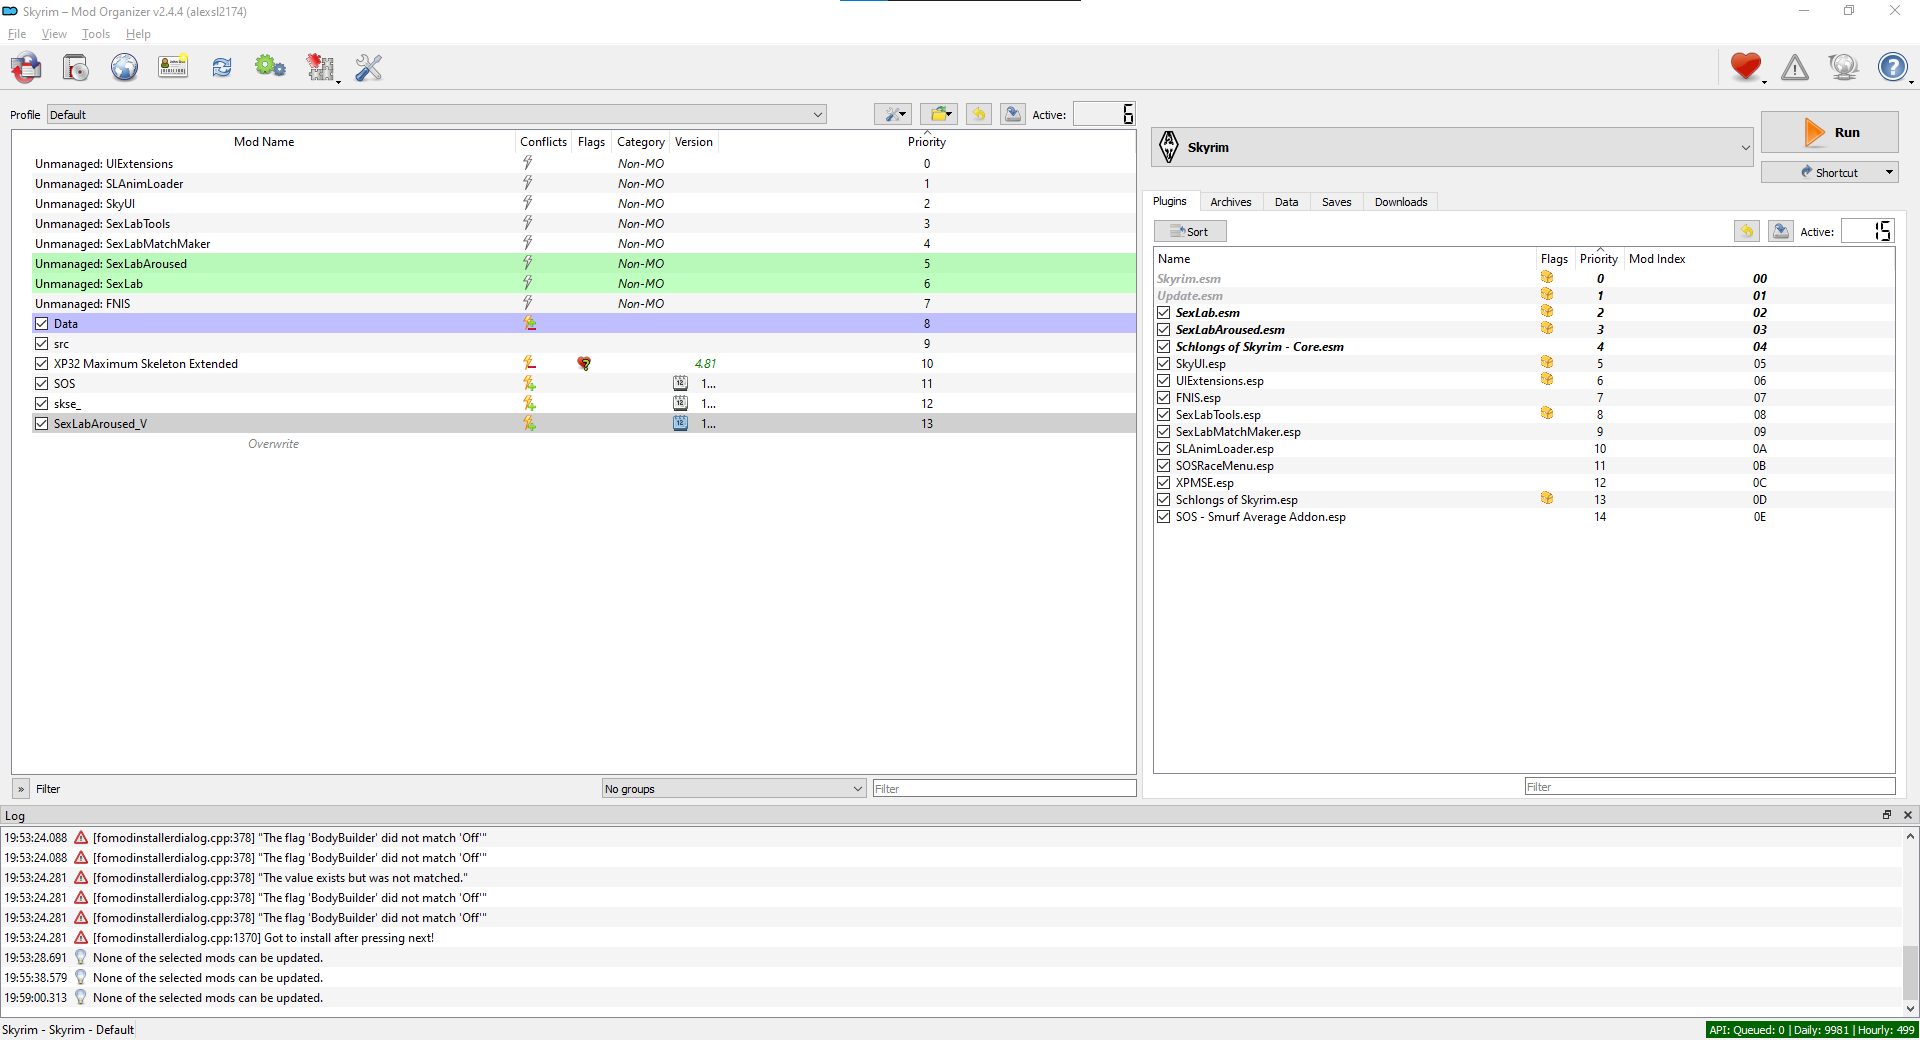Click the API status indicator

pyautogui.click(x=1812, y=1030)
